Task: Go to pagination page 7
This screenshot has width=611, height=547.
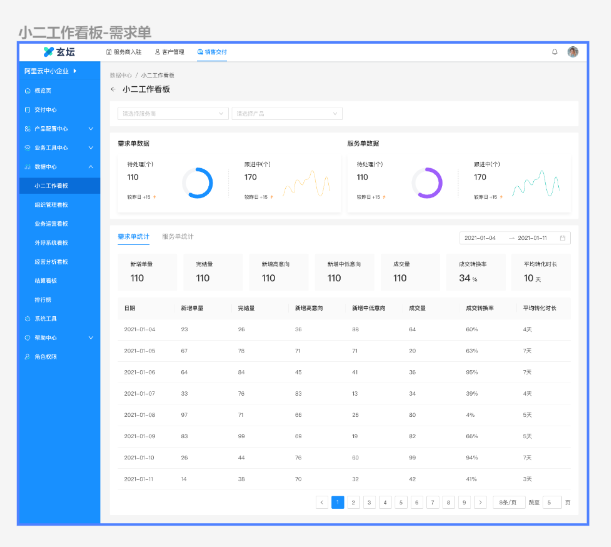Action: [x=433, y=503]
